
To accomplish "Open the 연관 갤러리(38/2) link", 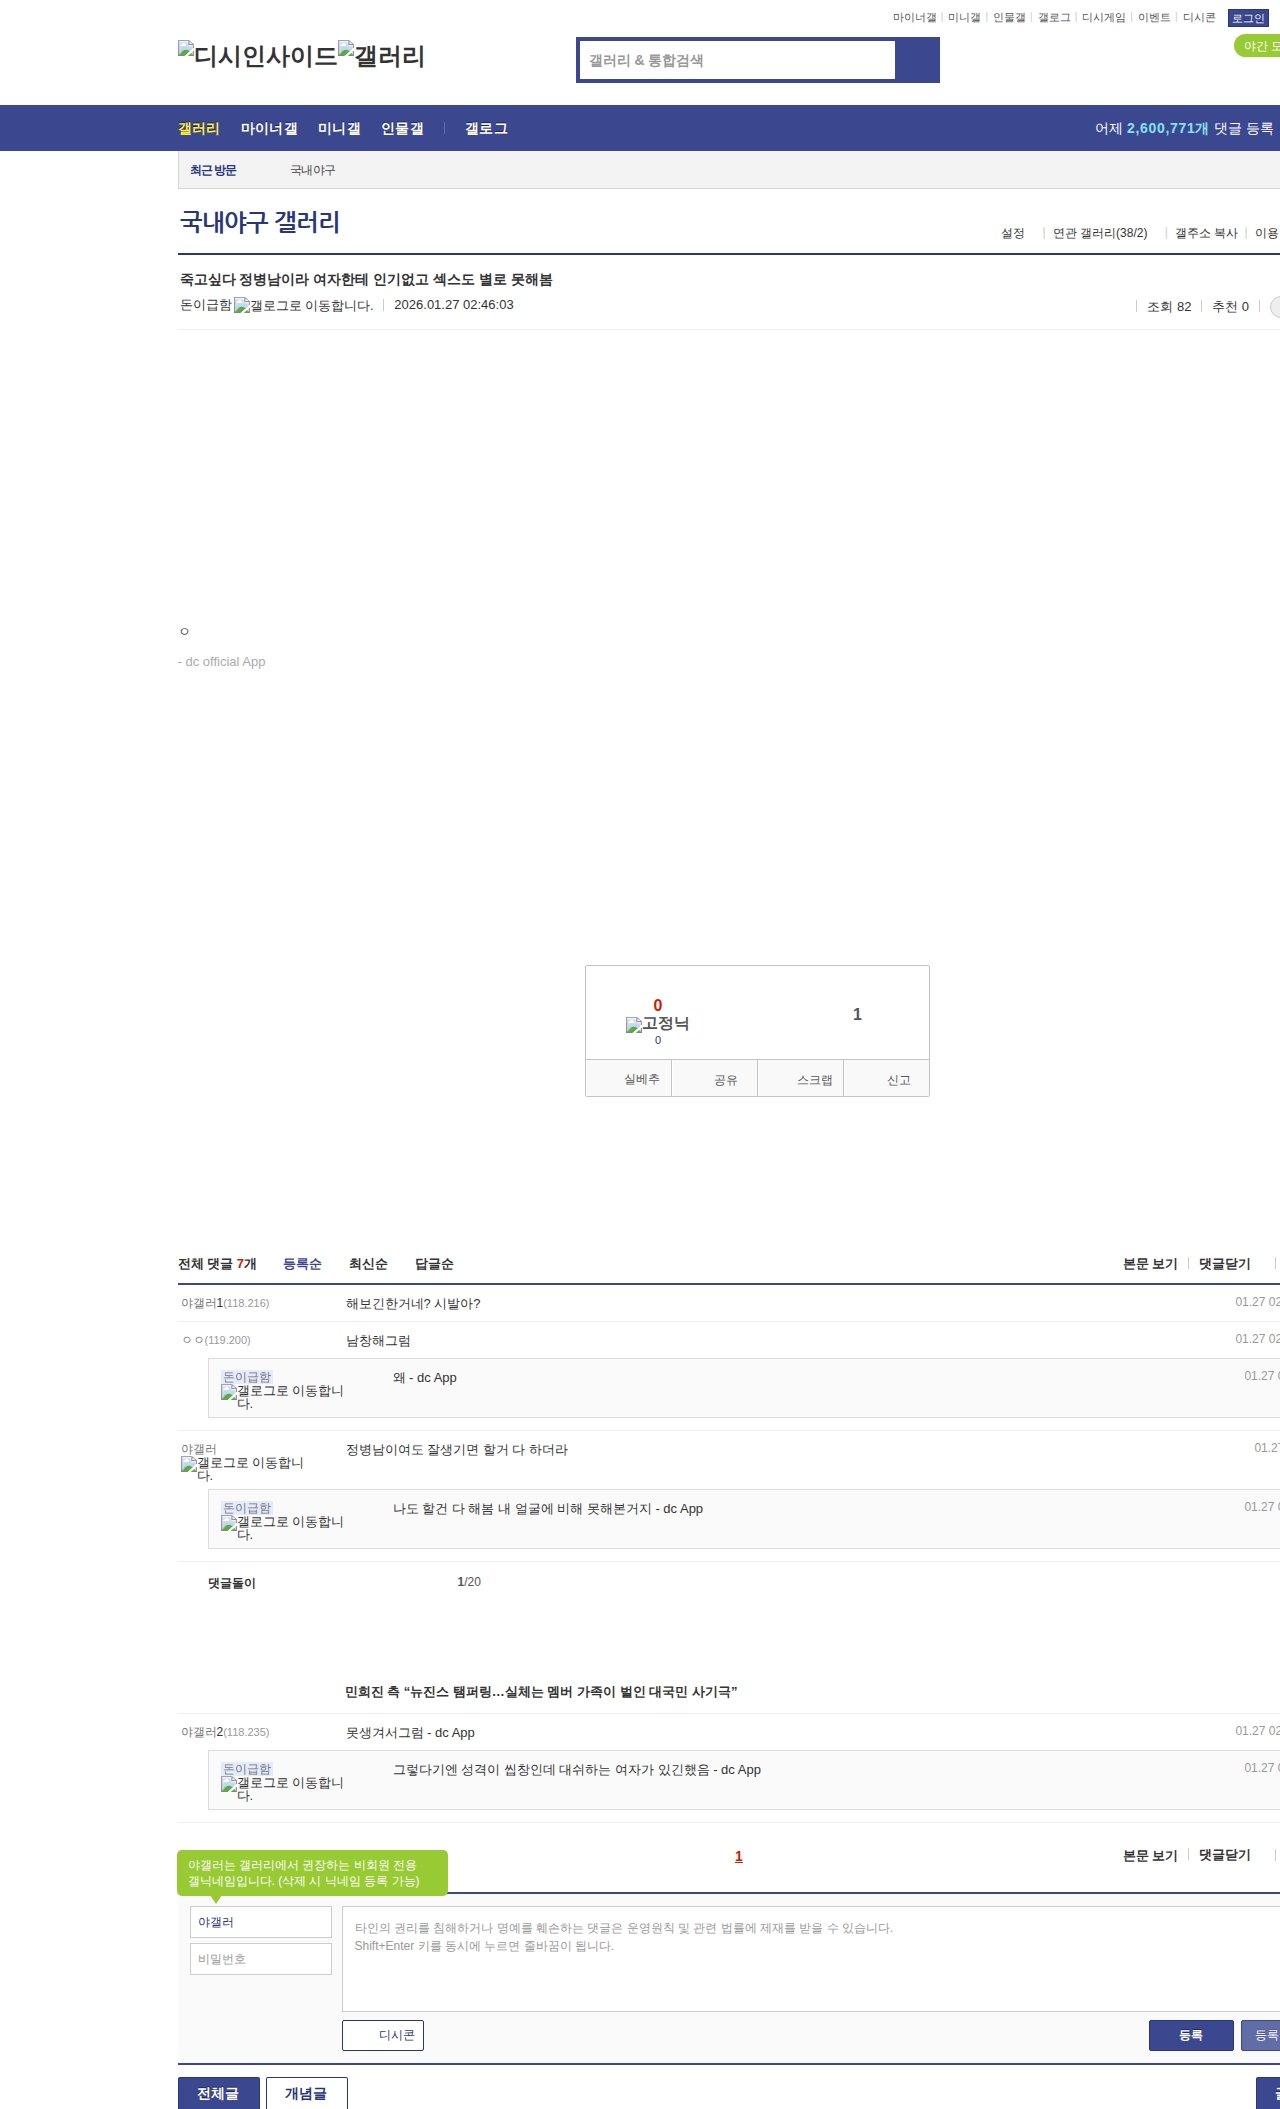I will (x=1100, y=233).
